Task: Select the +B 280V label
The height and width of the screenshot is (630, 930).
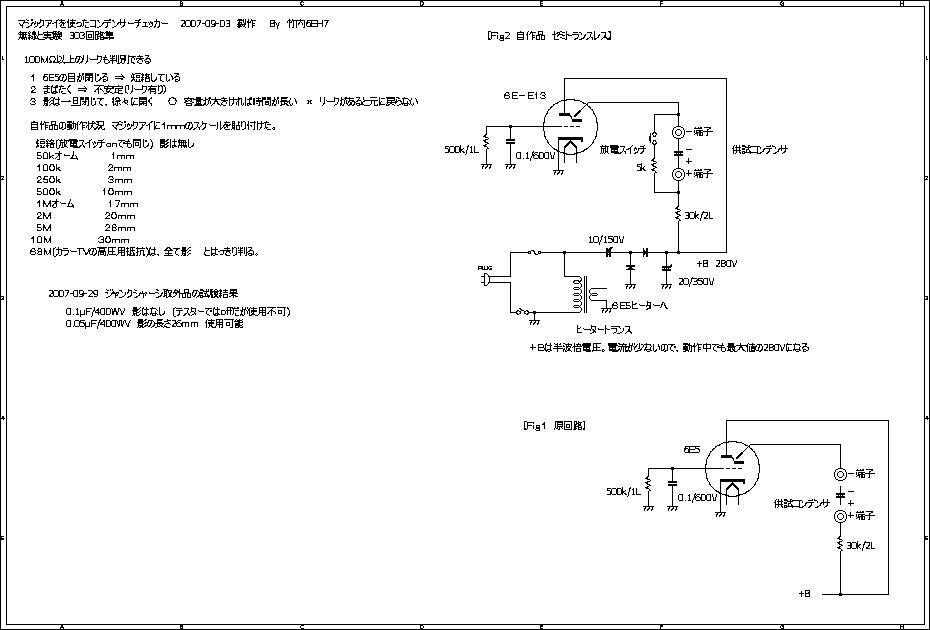Action: point(717,263)
